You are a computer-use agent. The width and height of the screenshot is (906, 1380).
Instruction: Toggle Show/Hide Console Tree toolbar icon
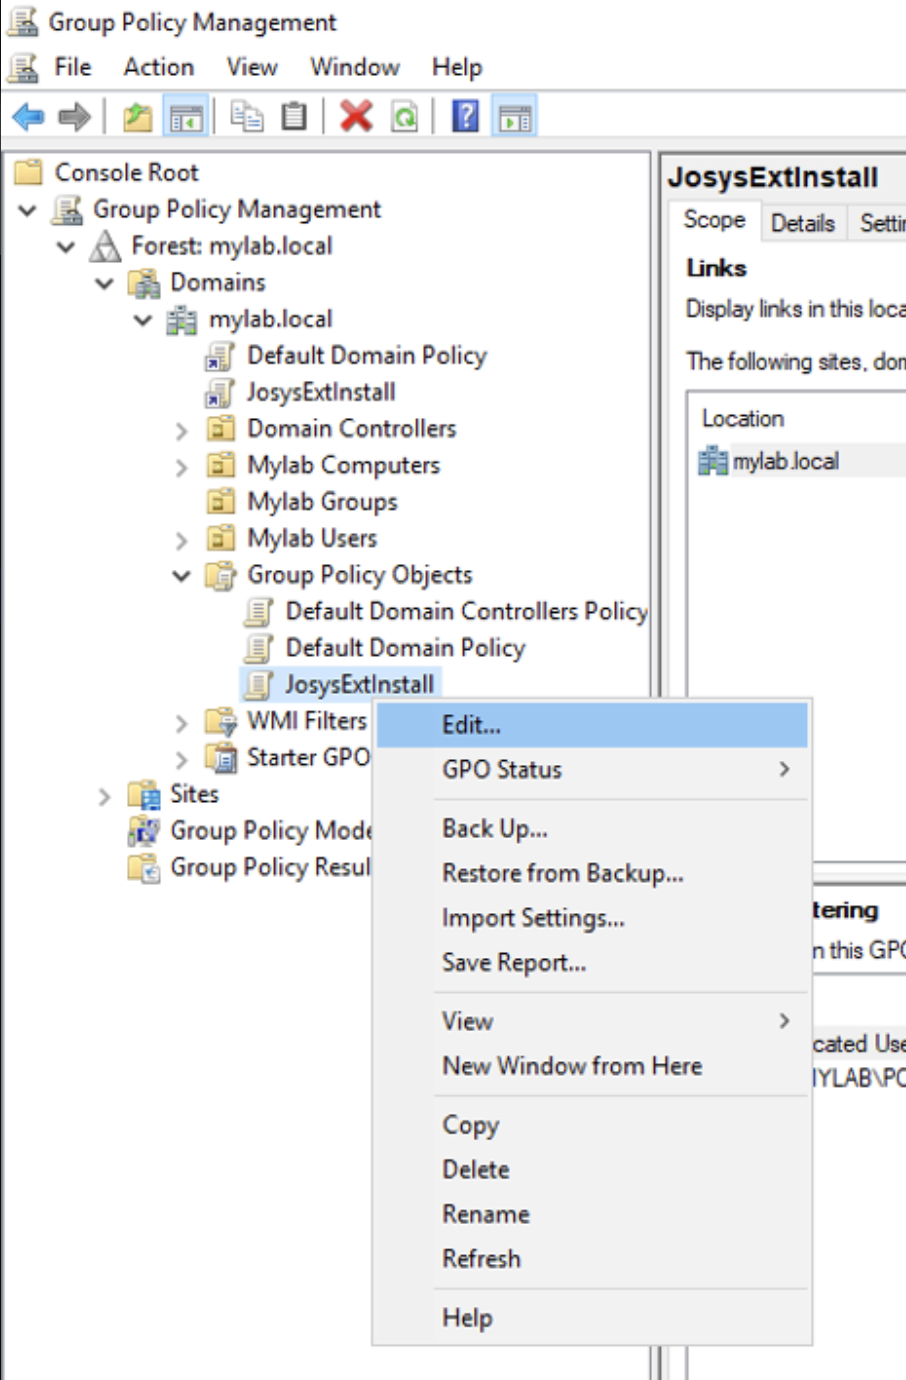point(186,117)
